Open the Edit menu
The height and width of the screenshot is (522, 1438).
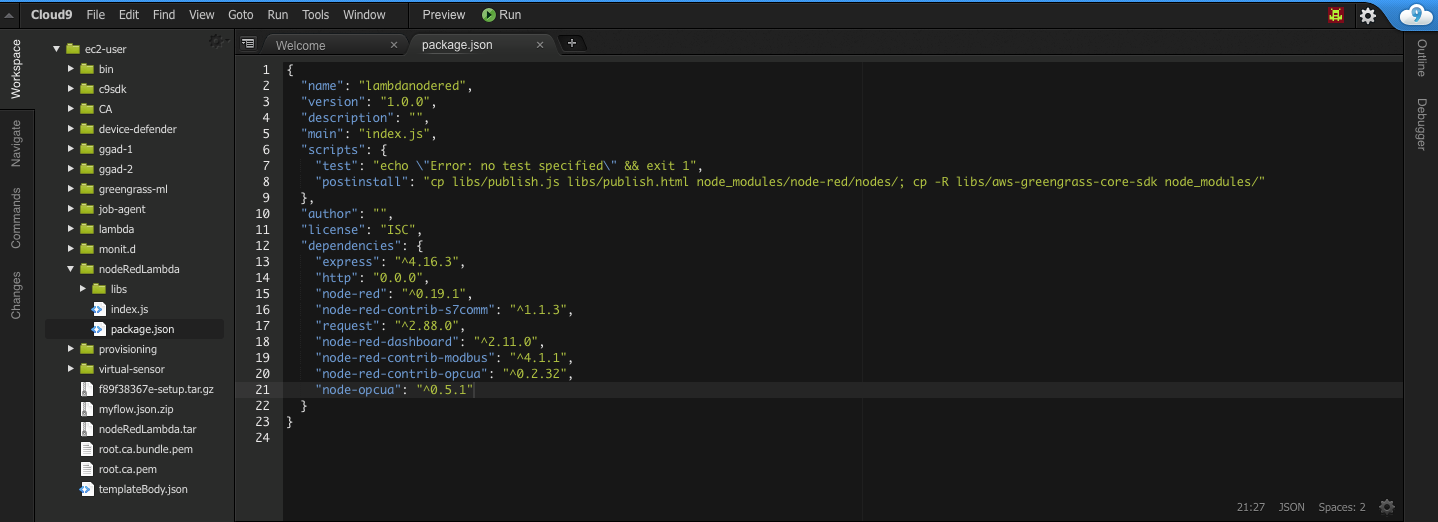coord(129,15)
